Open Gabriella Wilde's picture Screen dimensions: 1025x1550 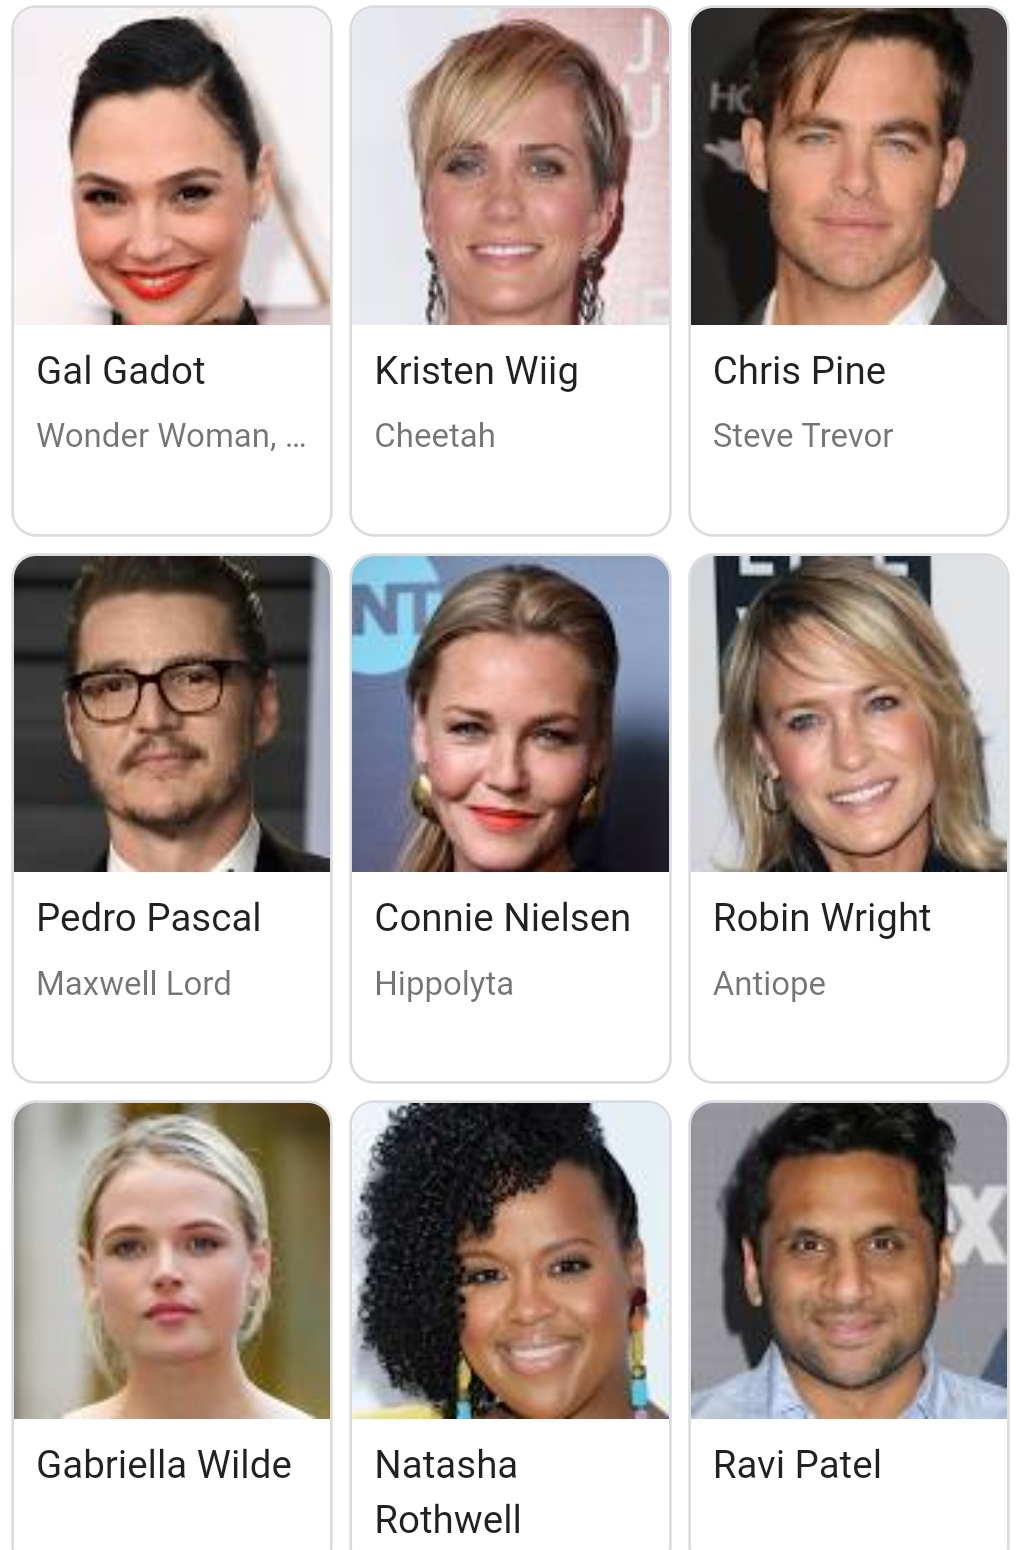(172, 1260)
